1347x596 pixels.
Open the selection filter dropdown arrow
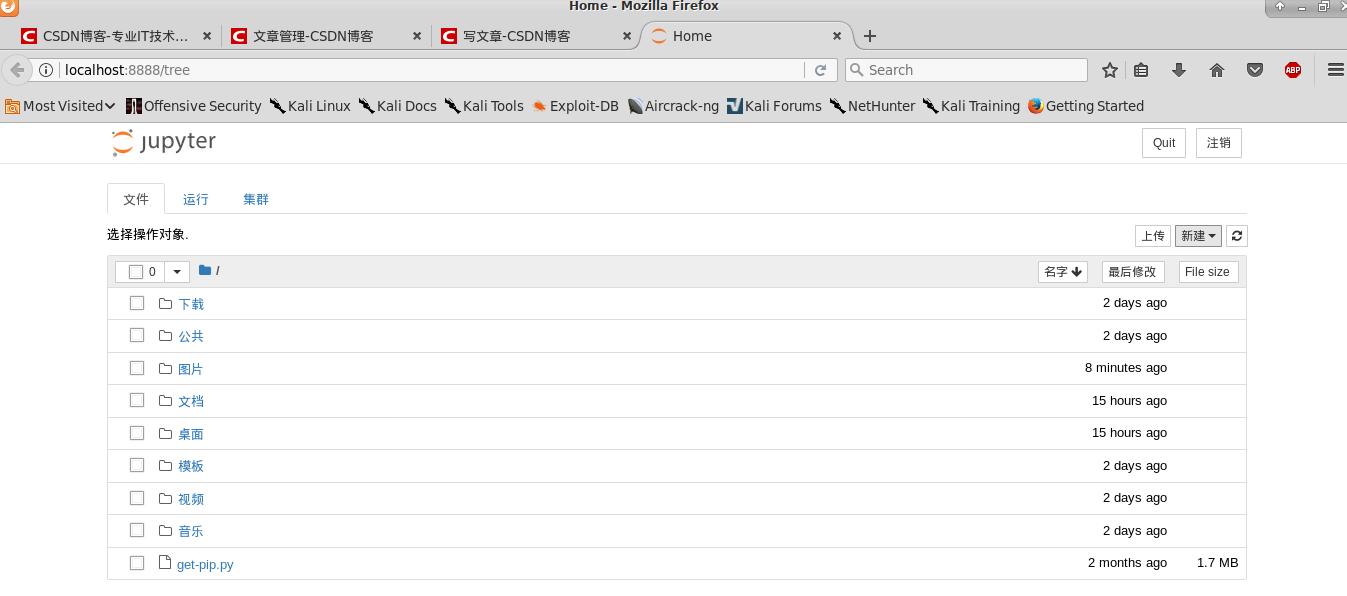tap(176, 271)
